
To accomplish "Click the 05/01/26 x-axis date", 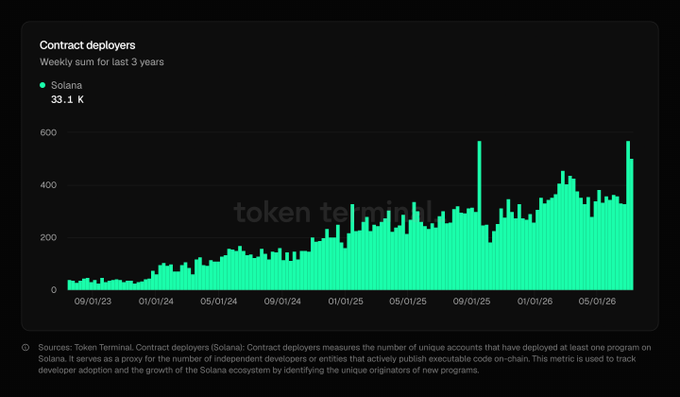I will click(x=597, y=301).
